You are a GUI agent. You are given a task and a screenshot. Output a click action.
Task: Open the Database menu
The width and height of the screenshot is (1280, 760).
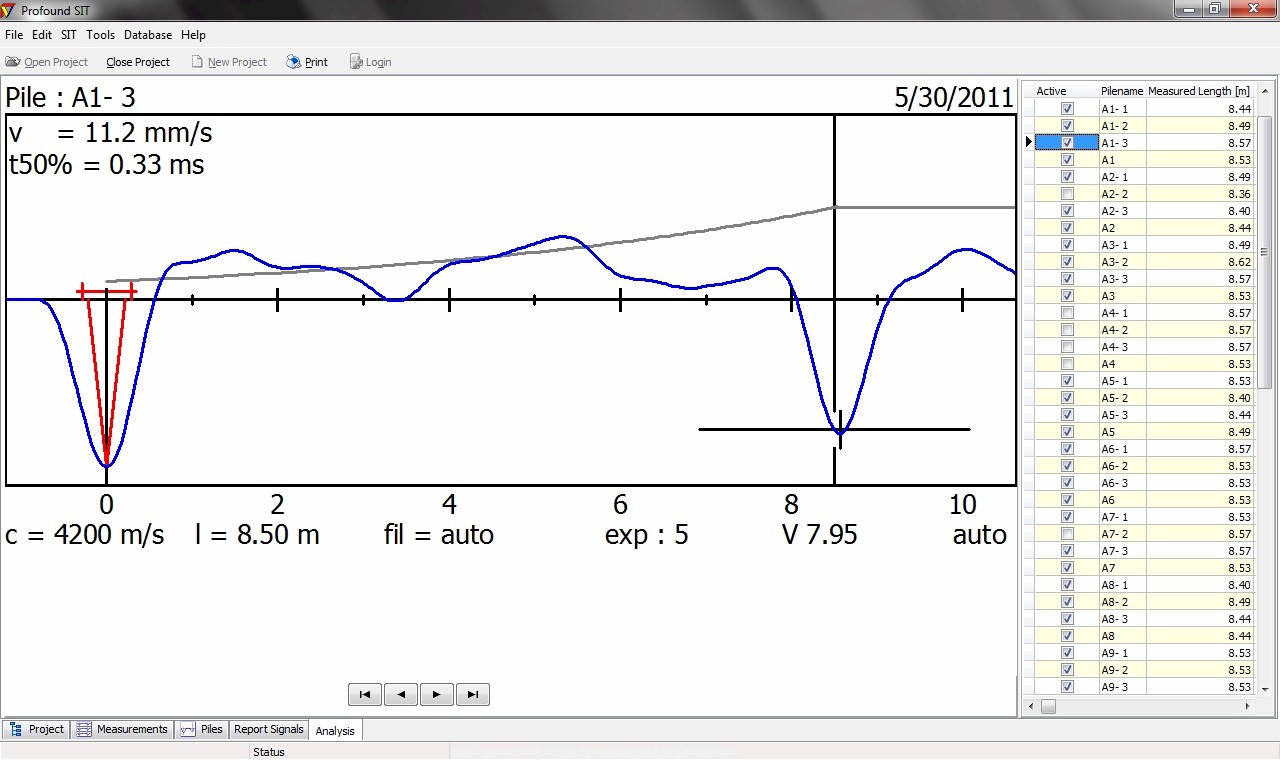click(x=148, y=35)
